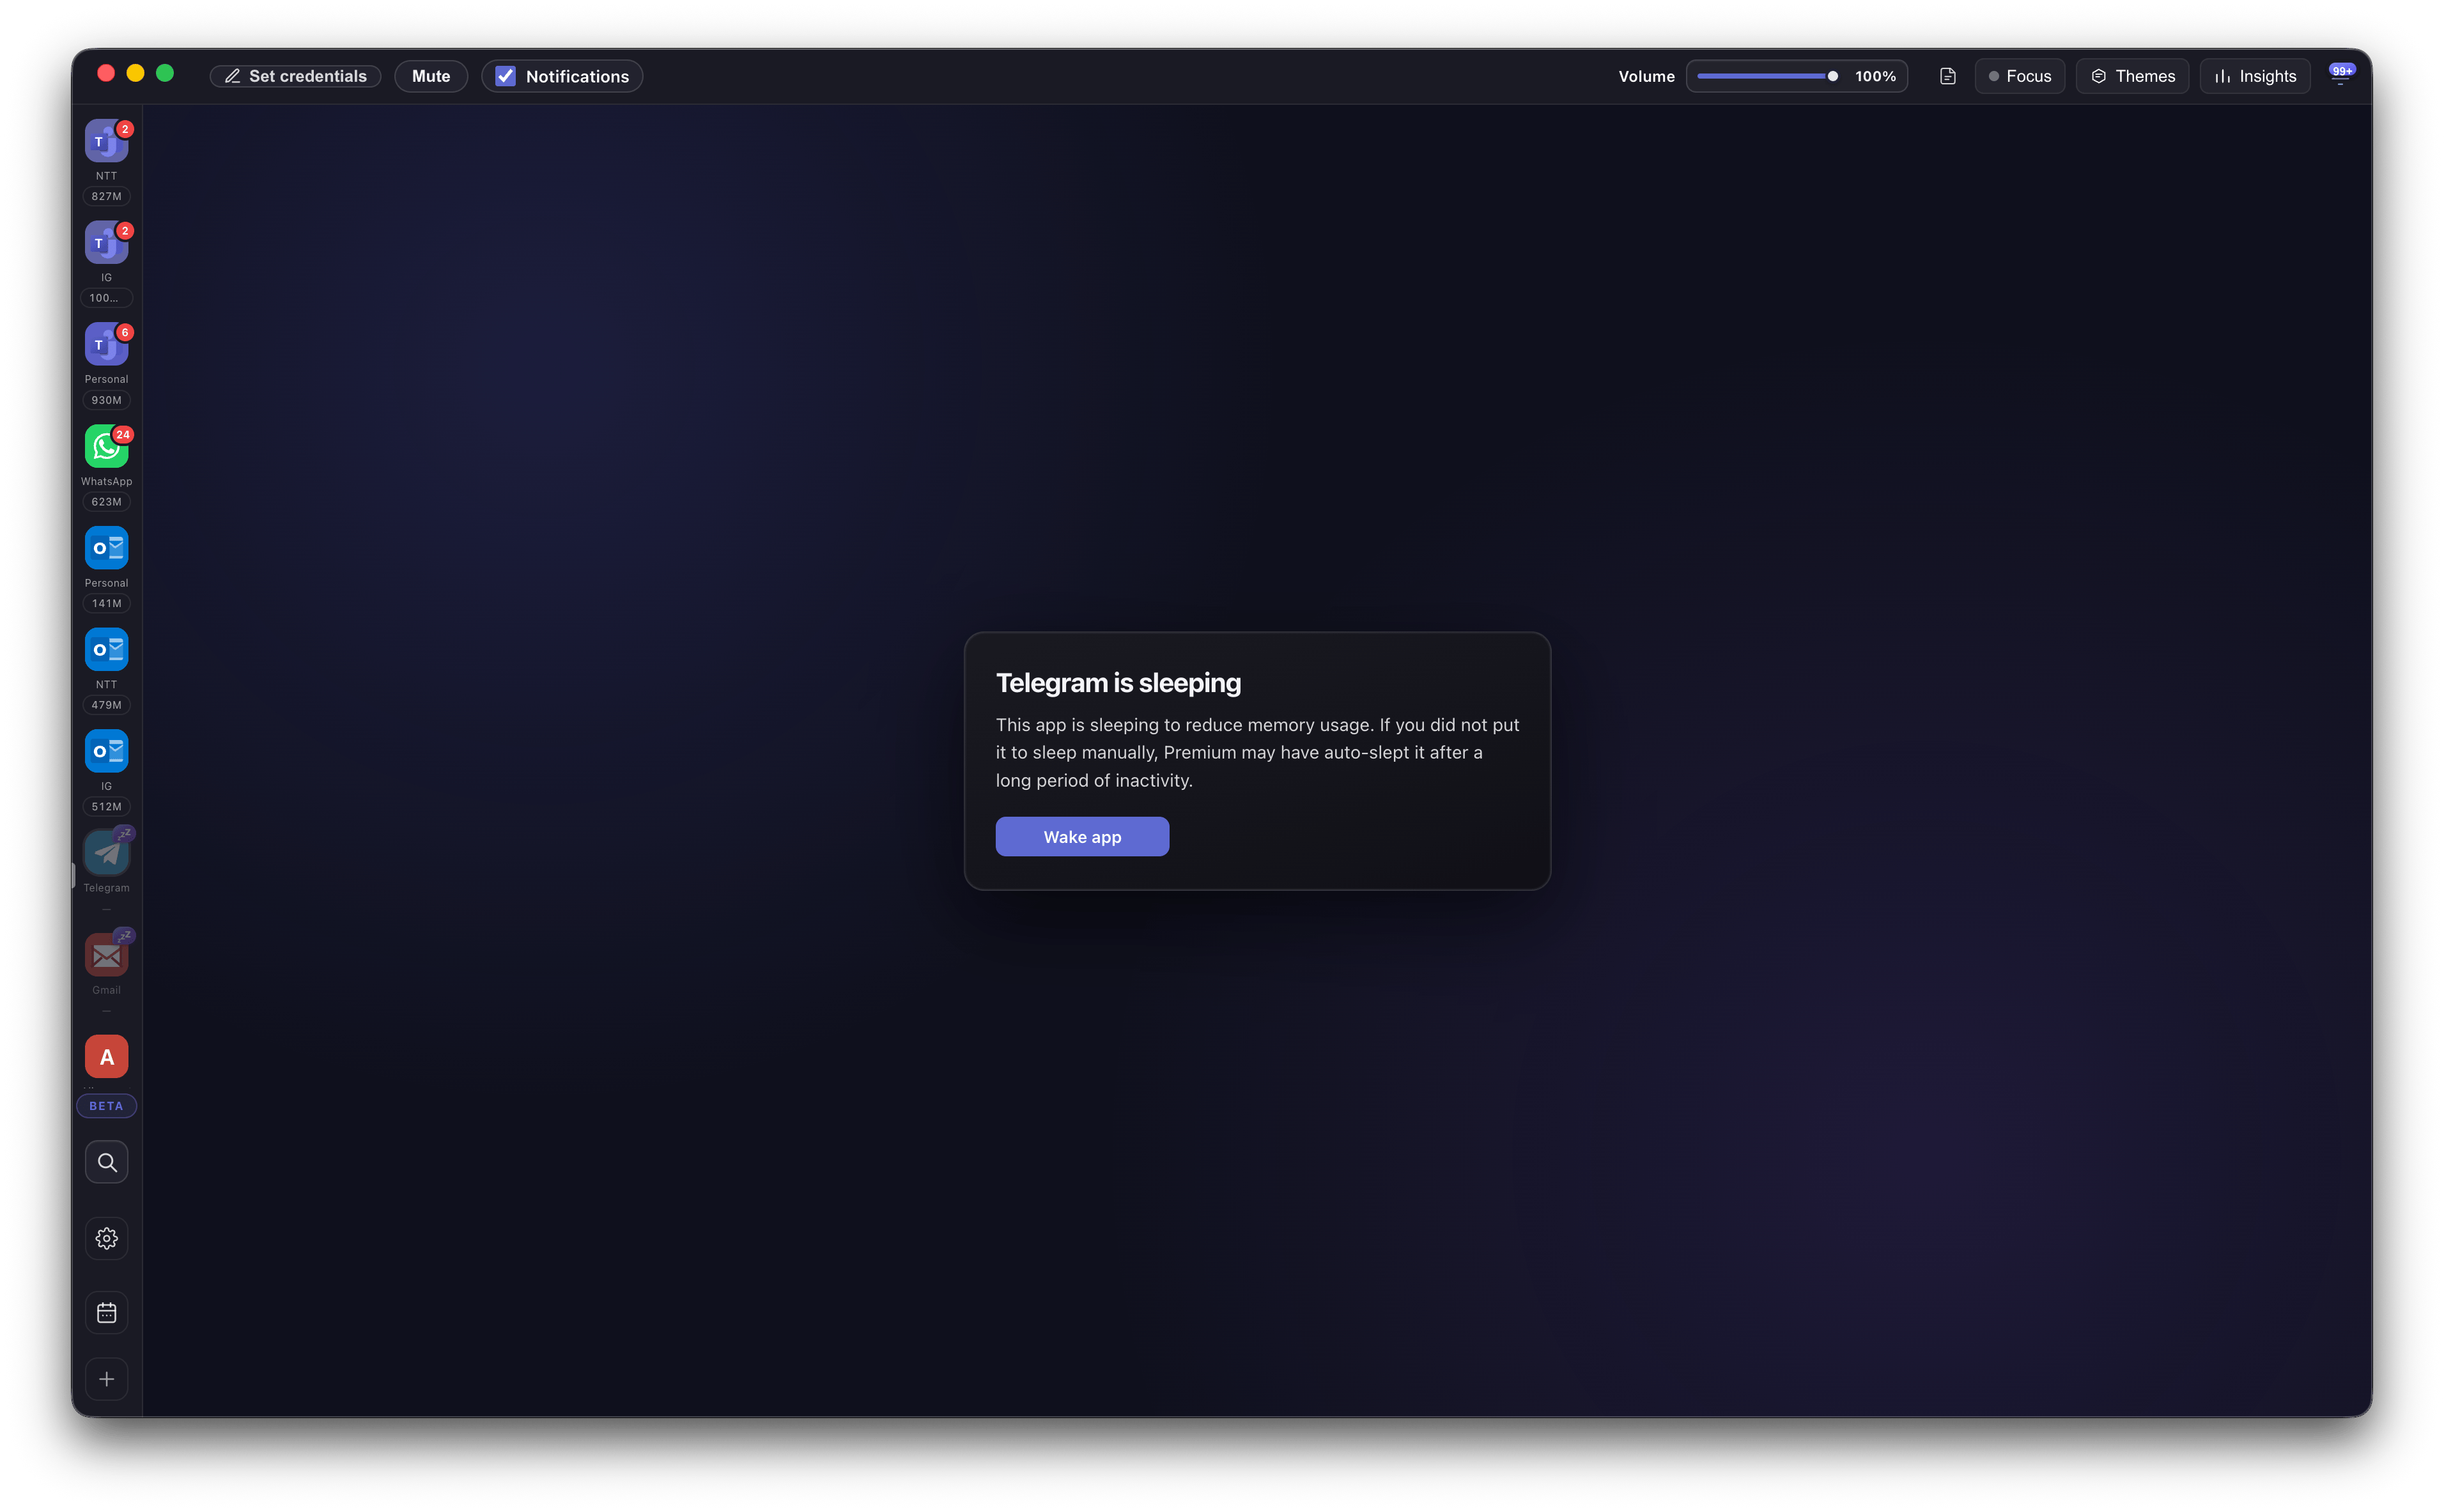The image size is (2444, 1512).
Task: Adjust the Volume slider
Action: pyautogui.click(x=1767, y=76)
